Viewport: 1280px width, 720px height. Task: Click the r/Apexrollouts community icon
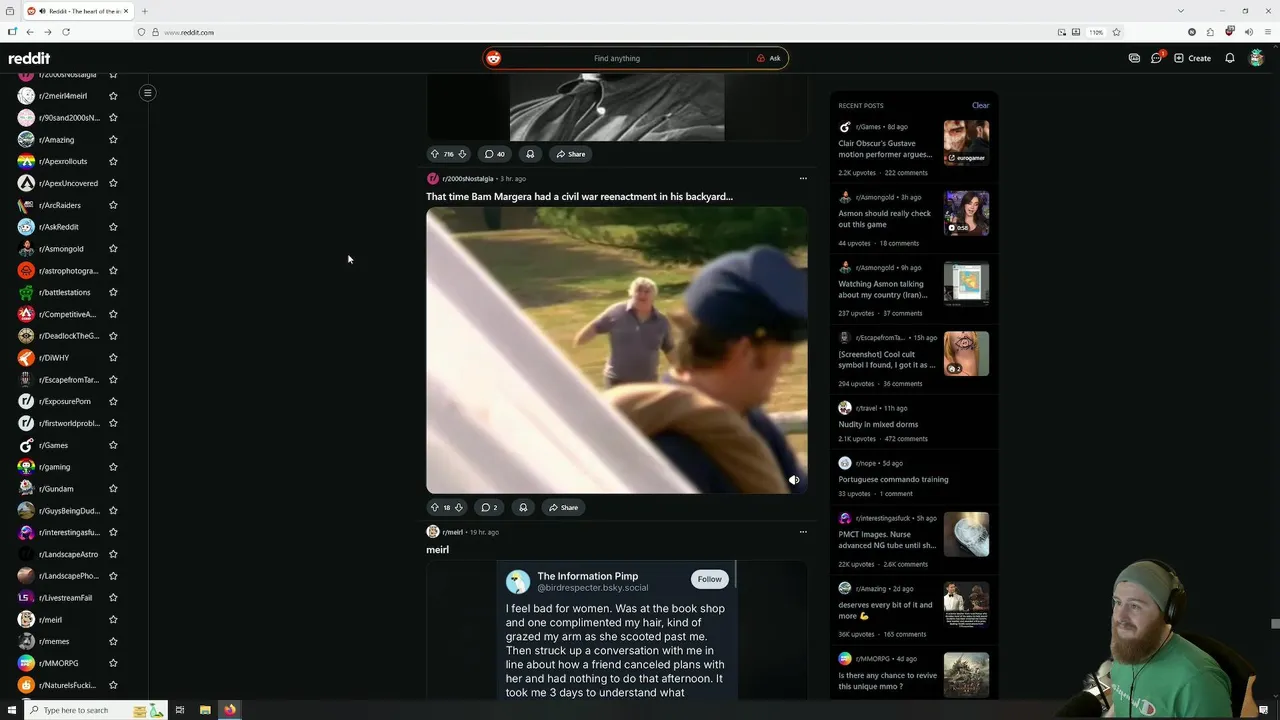26,161
